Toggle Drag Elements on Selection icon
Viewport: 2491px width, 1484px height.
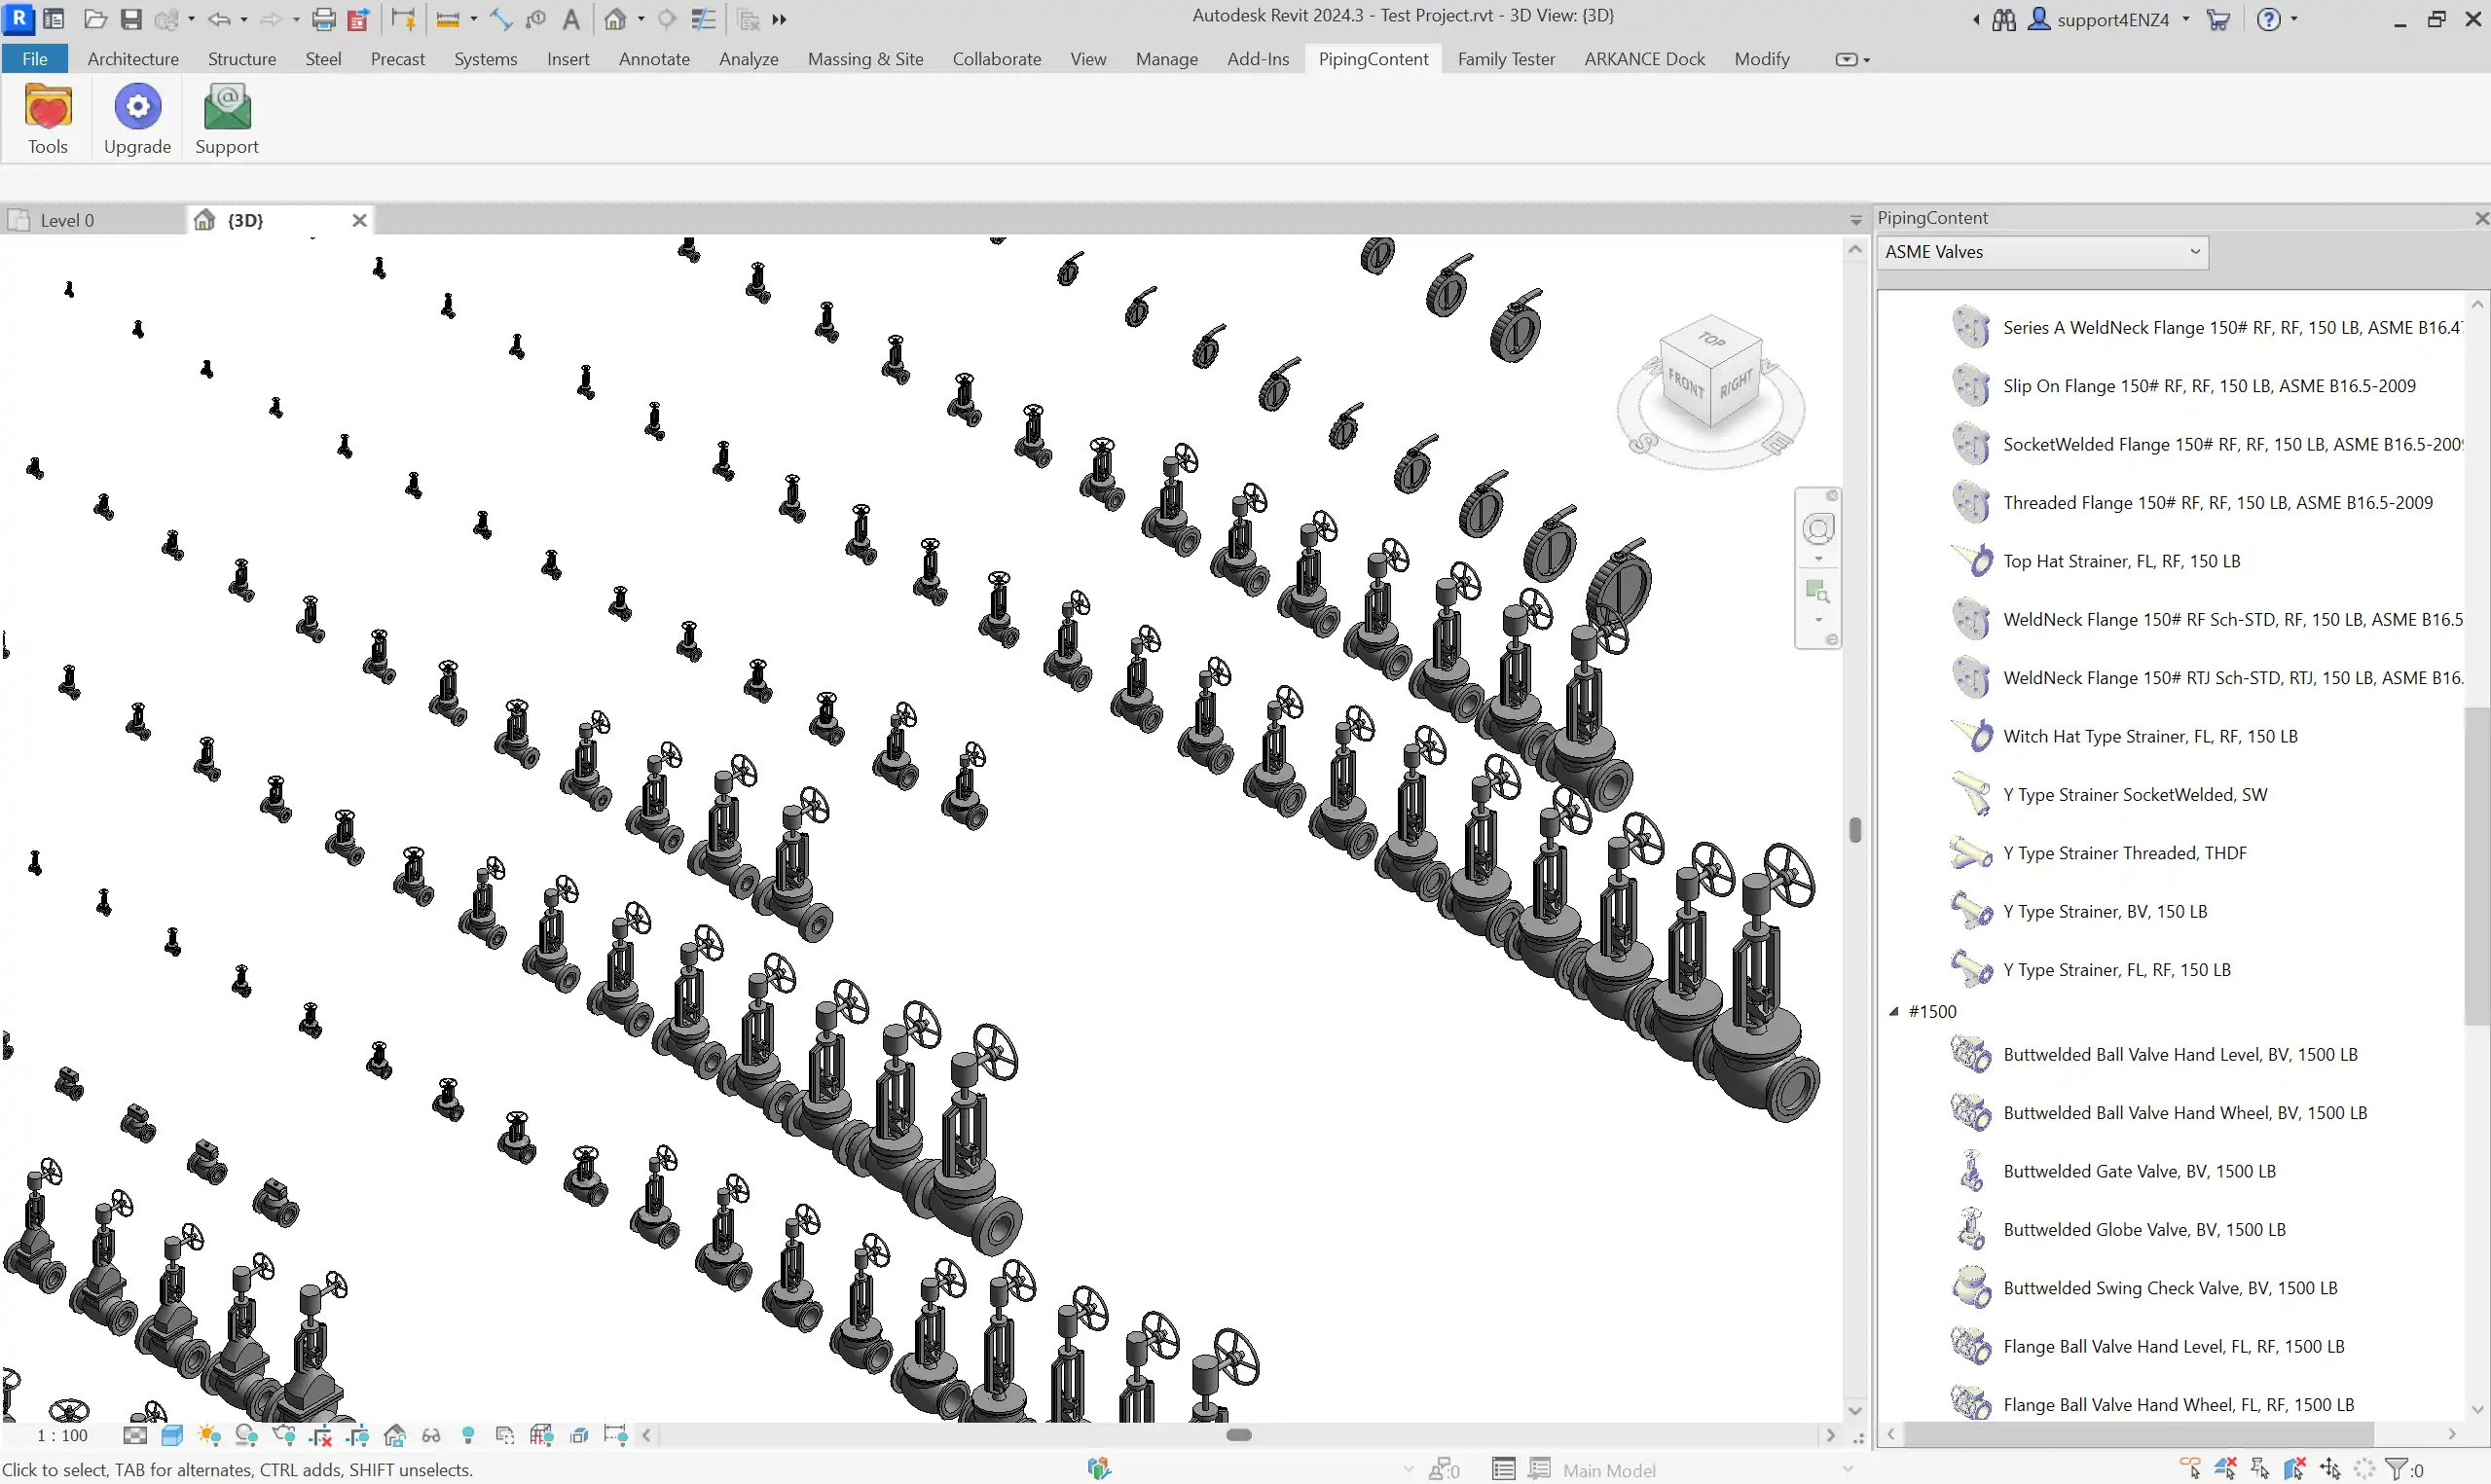[2330, 1469]
